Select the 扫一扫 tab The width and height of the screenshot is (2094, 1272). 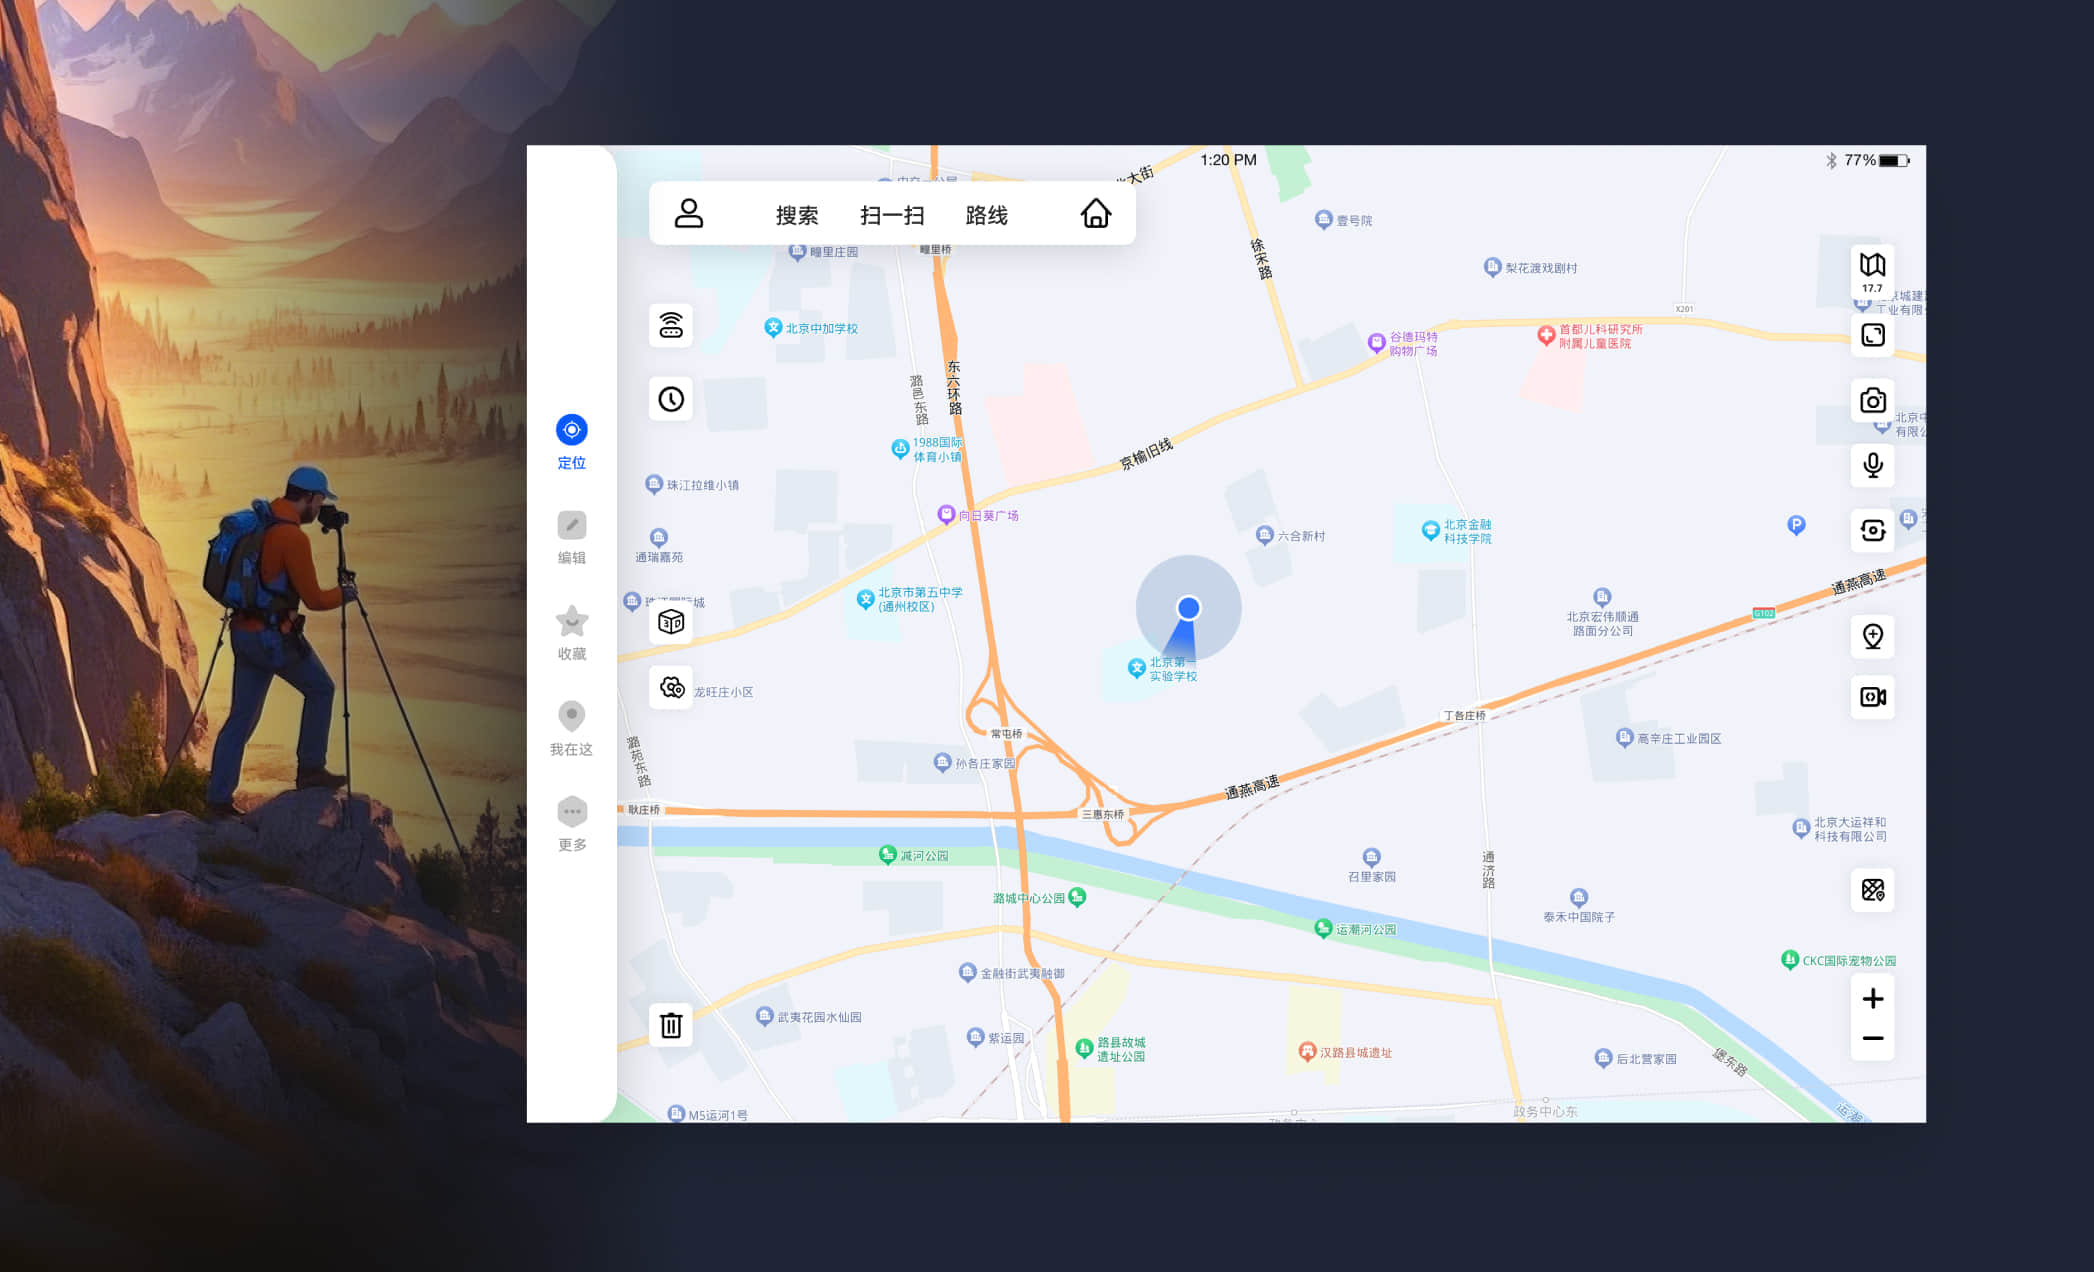(891, 215)
